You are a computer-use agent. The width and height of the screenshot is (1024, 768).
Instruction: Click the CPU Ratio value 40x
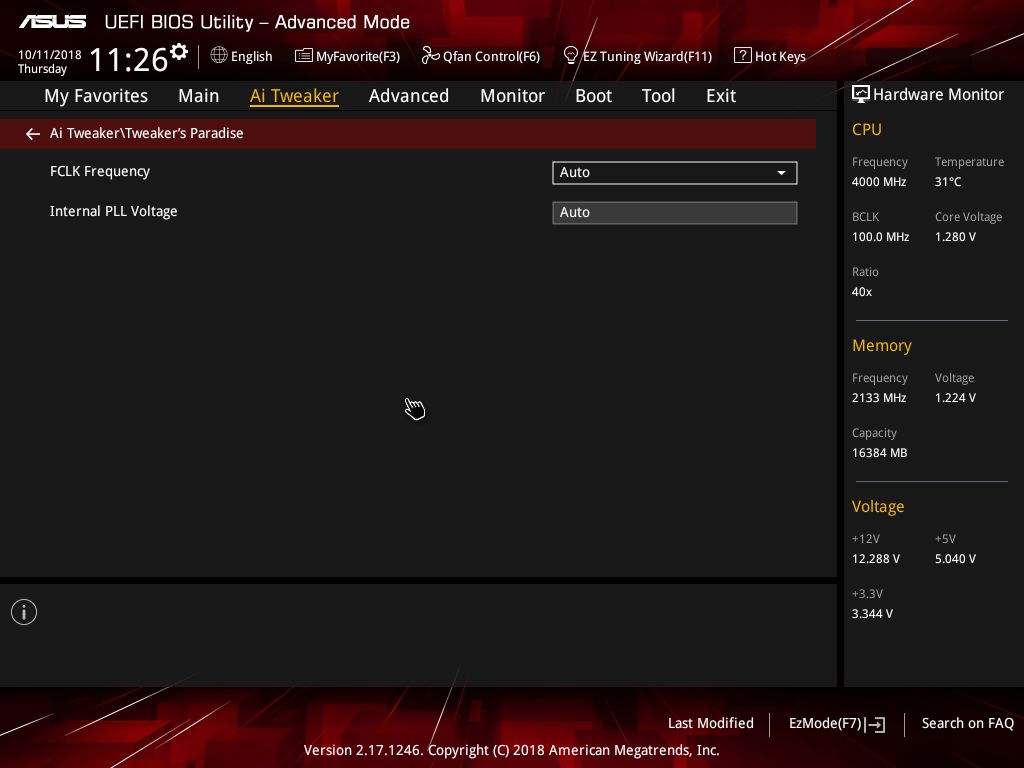[862, 292]
